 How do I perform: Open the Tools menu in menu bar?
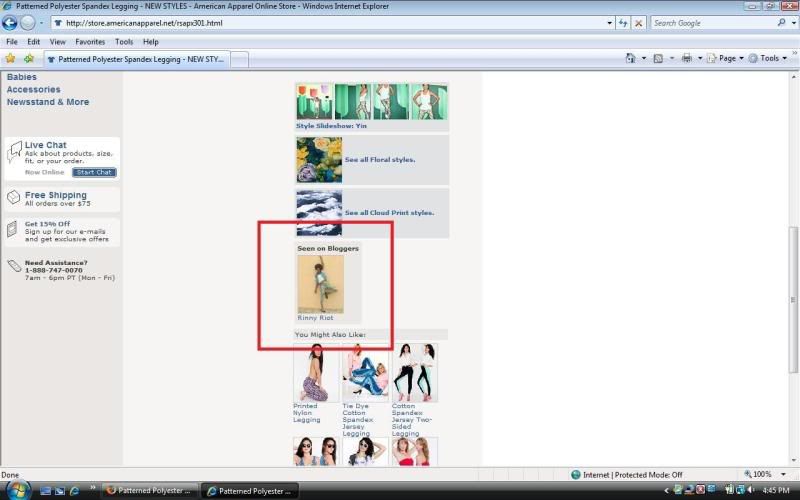coord(124,42)
